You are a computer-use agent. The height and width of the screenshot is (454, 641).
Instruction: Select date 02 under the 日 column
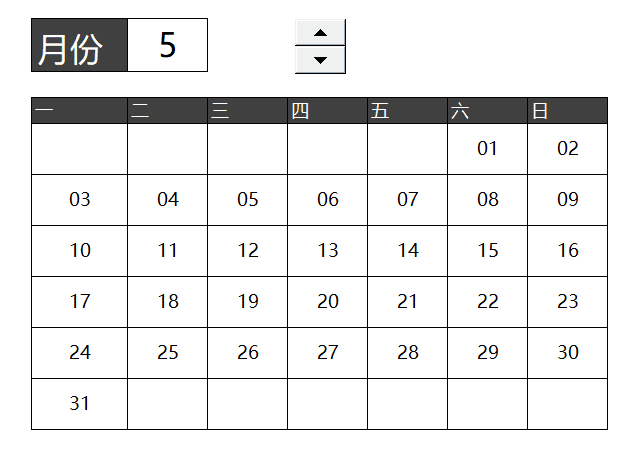pos(568,149)
